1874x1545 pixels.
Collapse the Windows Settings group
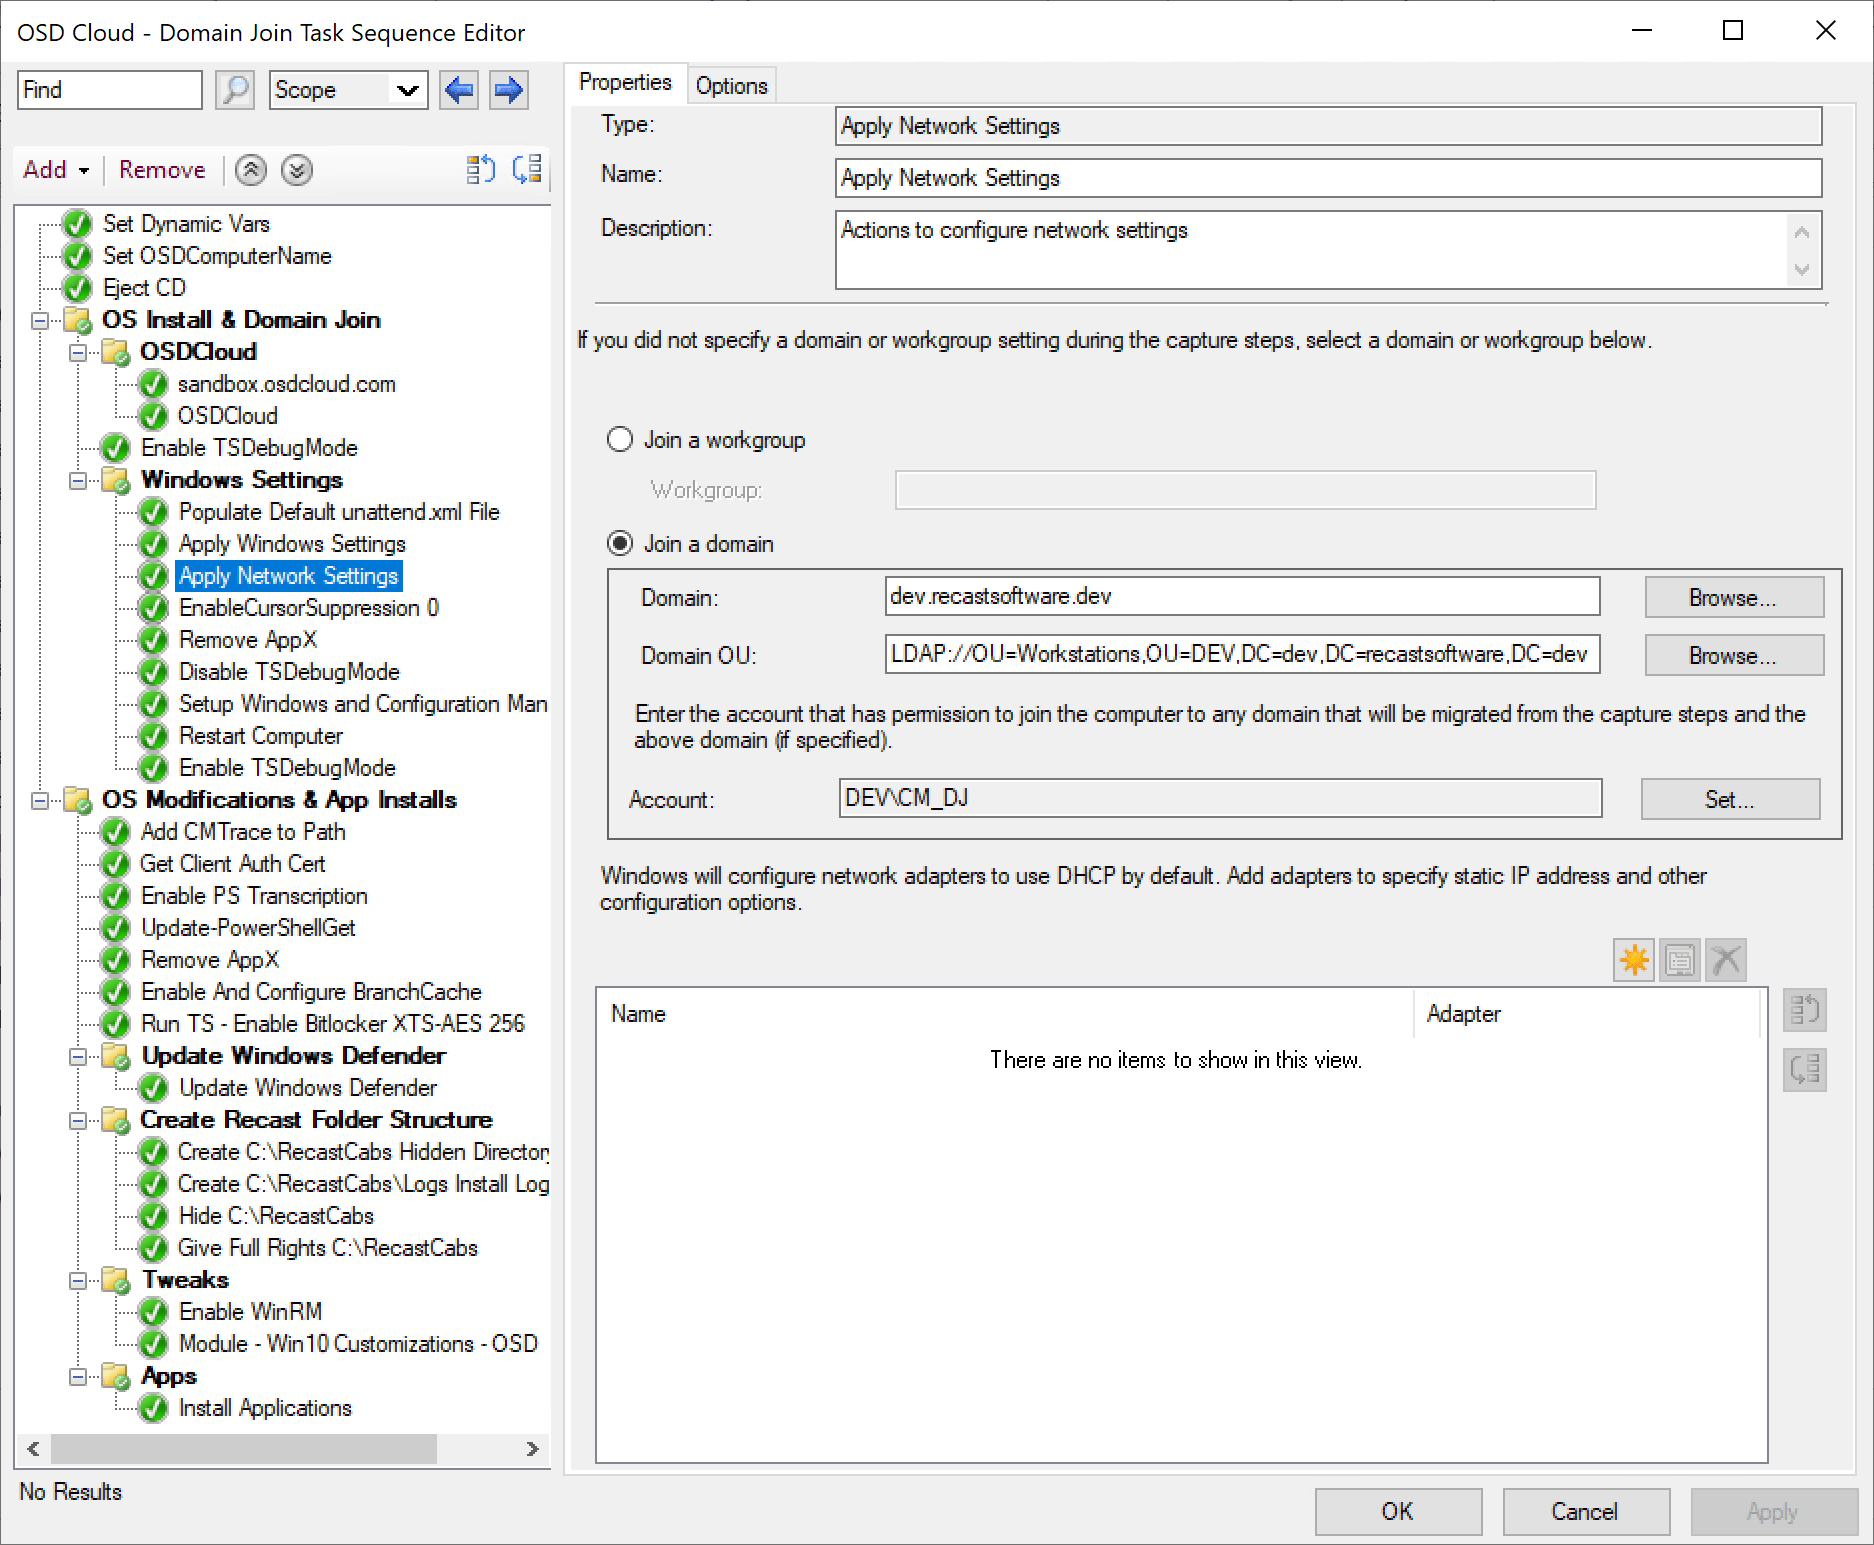pos(78,481)
